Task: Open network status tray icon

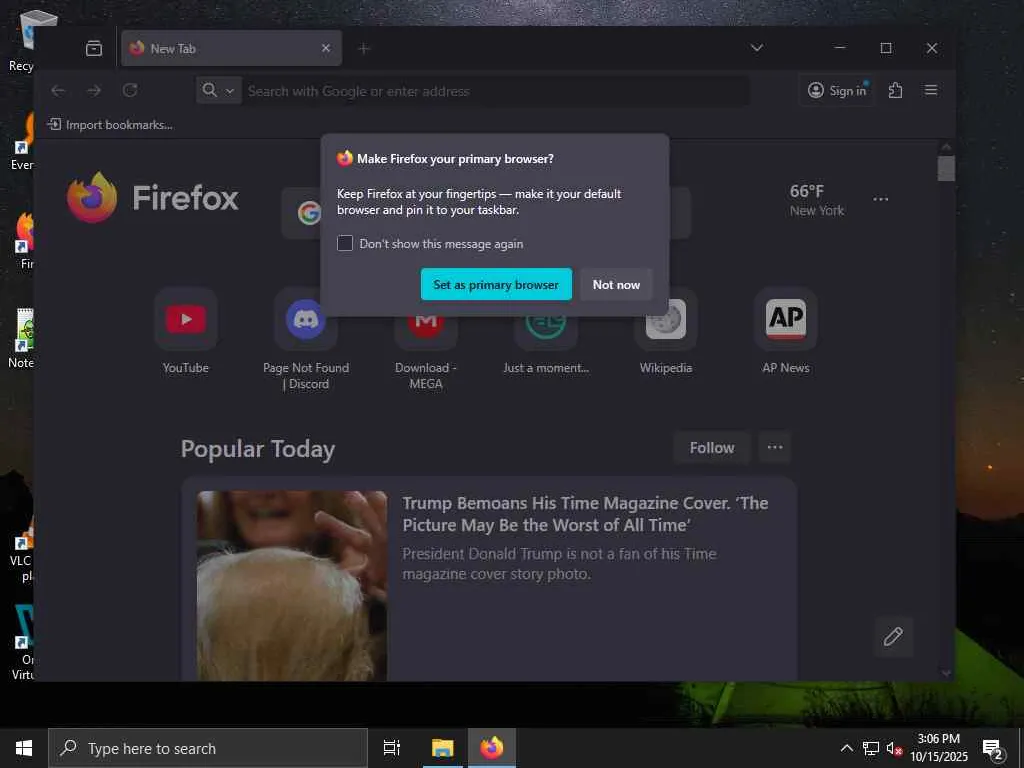Action: (871, 748)
